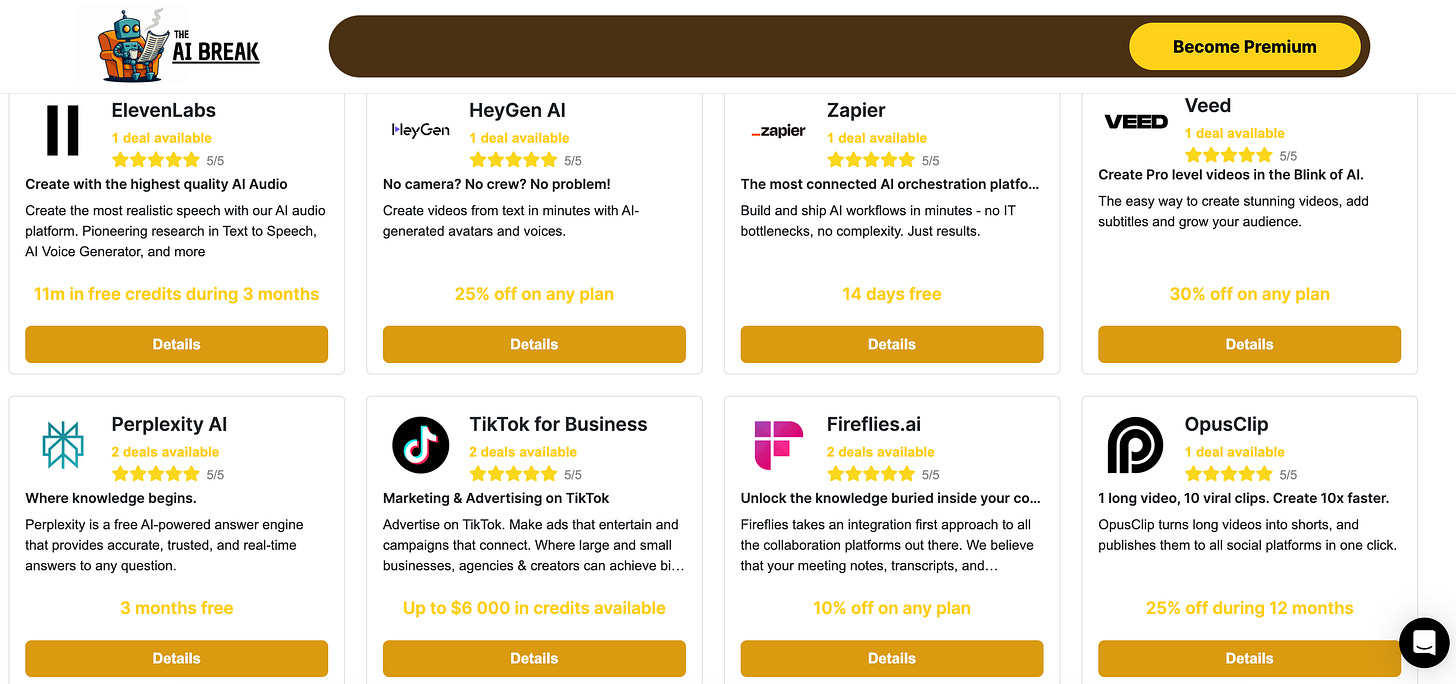The height and width of the screenshot is (684, 1456).
Task: Open Details for ElevenLabs deal
Action: [176, 344]
